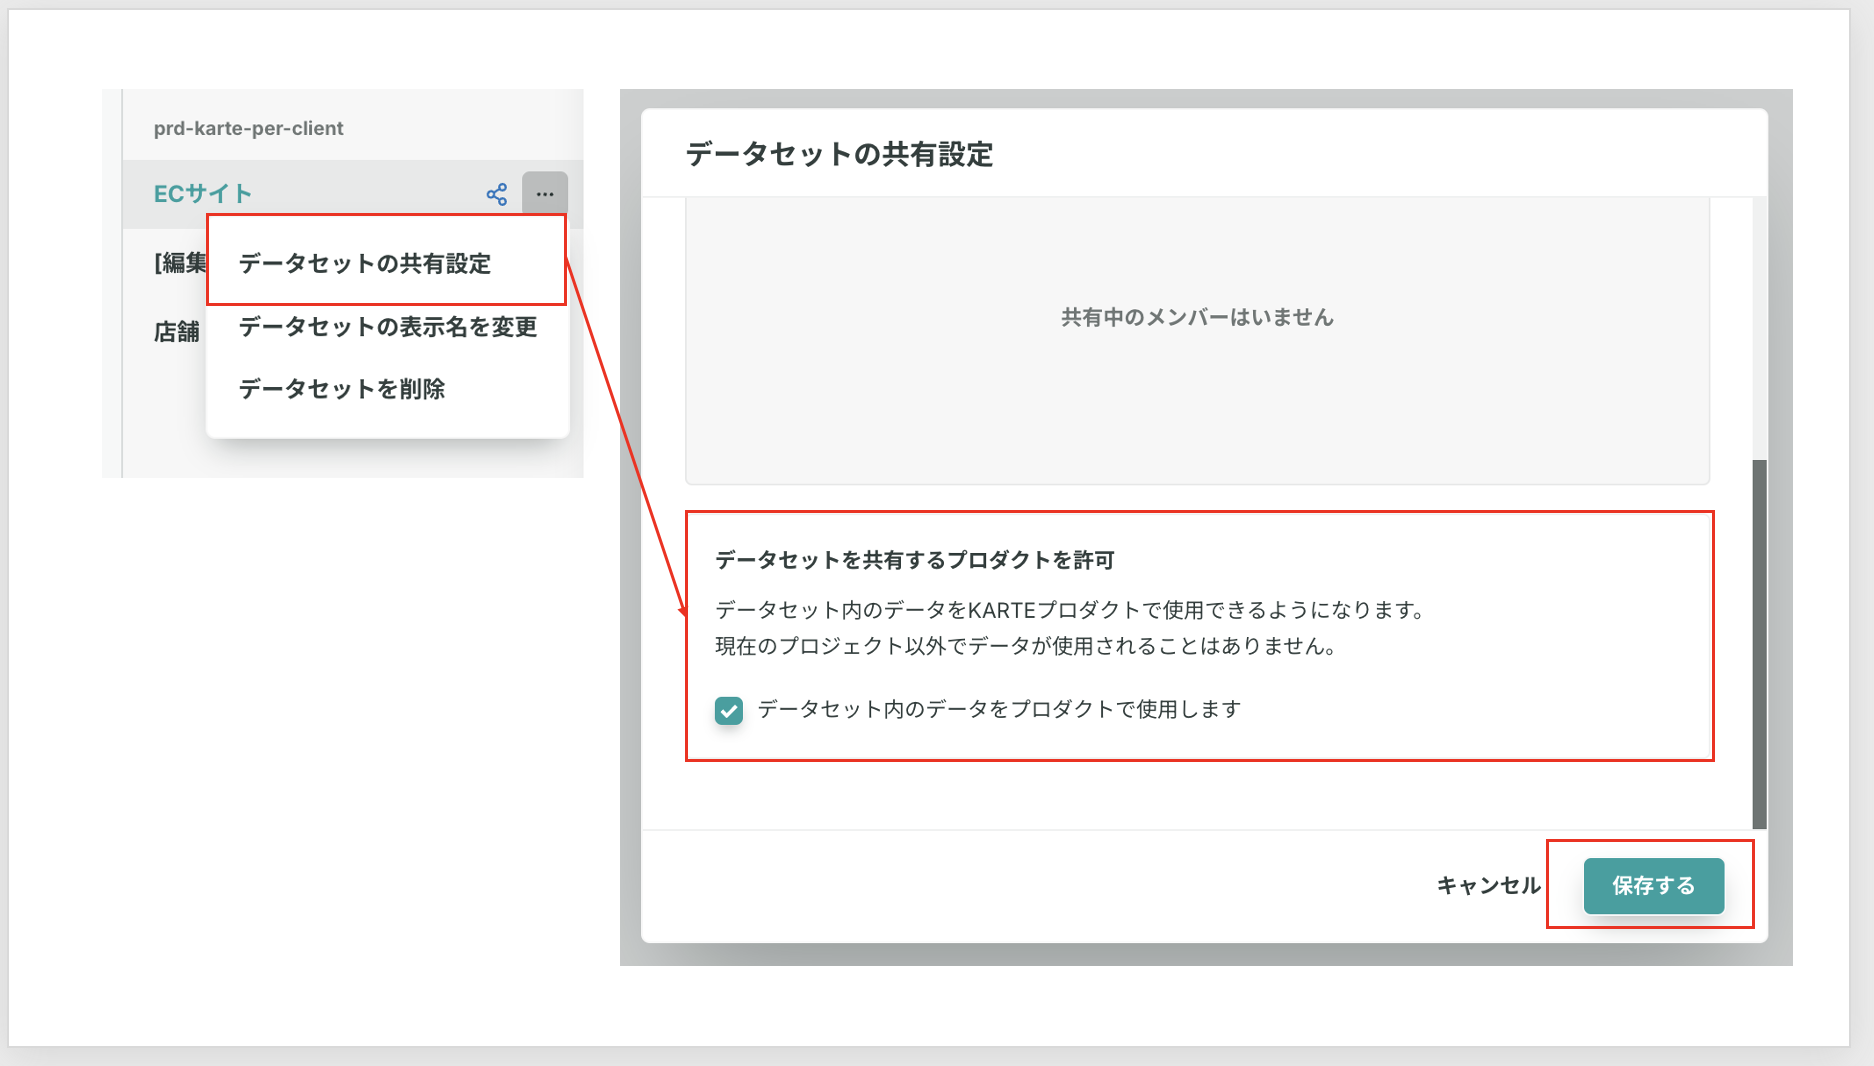Click the 保存する button
This screenshot has height=1066, width=1874.
(x=1653, y=886)
